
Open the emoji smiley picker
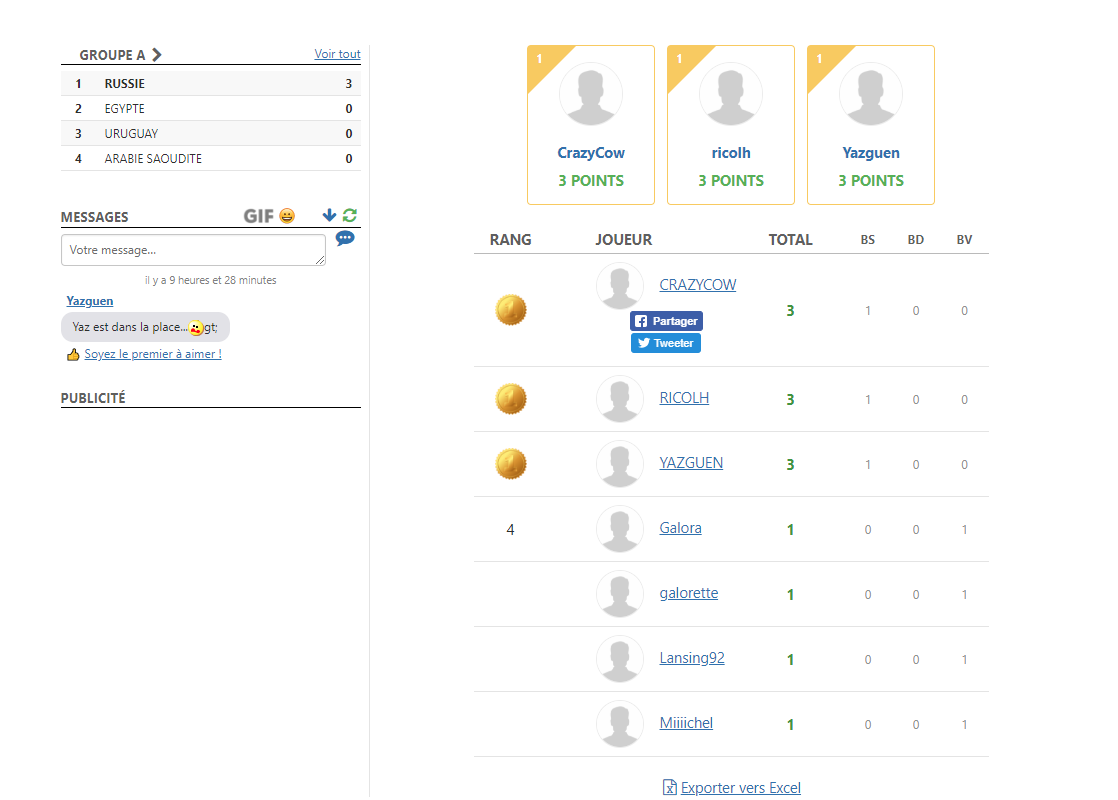click(x=287, y=216)
